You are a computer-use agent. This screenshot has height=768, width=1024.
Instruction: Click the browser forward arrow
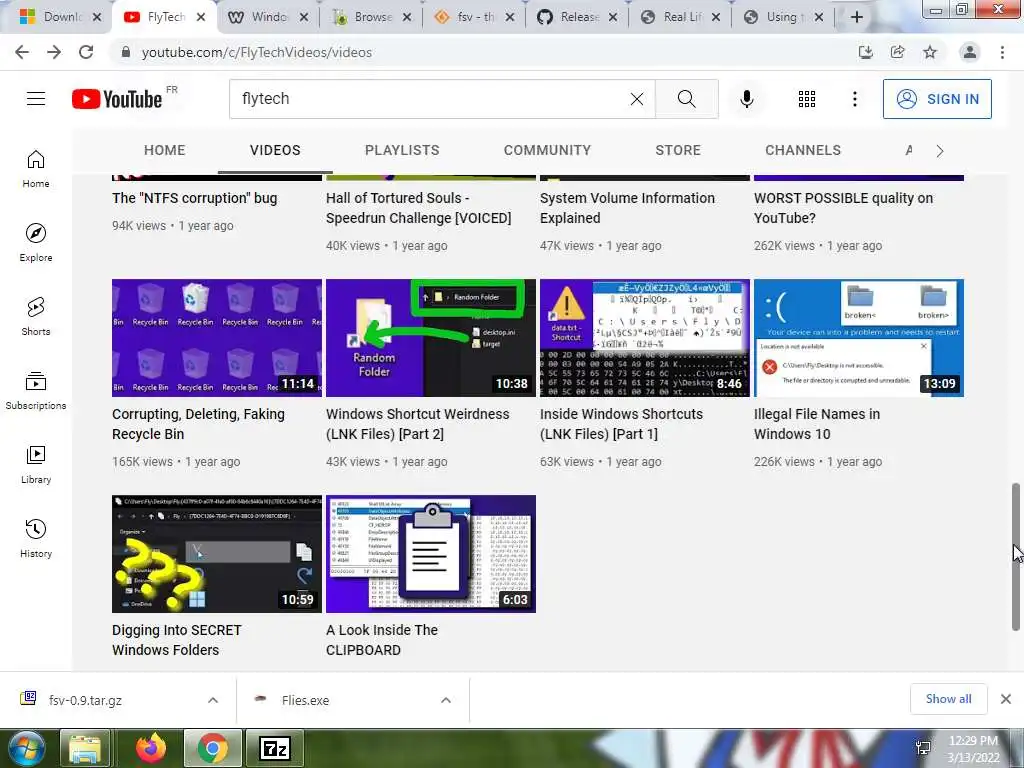tap(54, 52)
